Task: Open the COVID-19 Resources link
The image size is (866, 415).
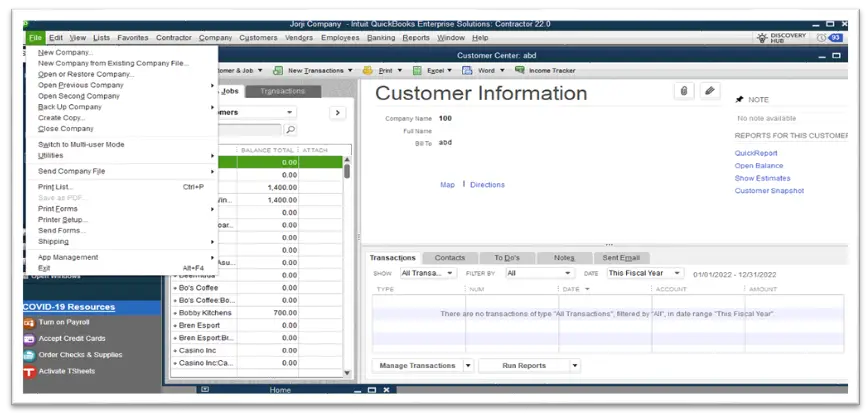Action: pos(68,307)
